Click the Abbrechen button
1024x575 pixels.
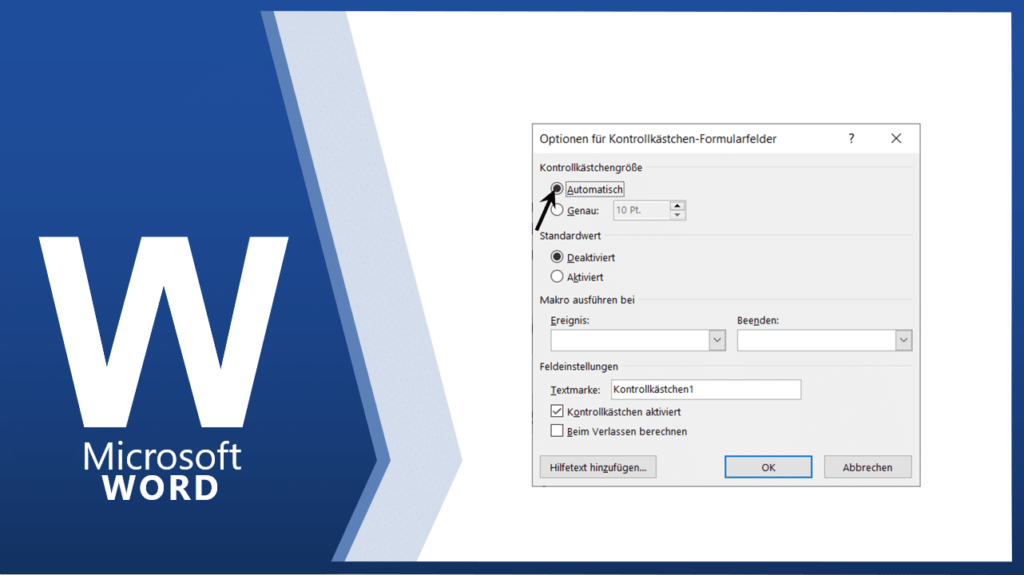click(867, 467)
